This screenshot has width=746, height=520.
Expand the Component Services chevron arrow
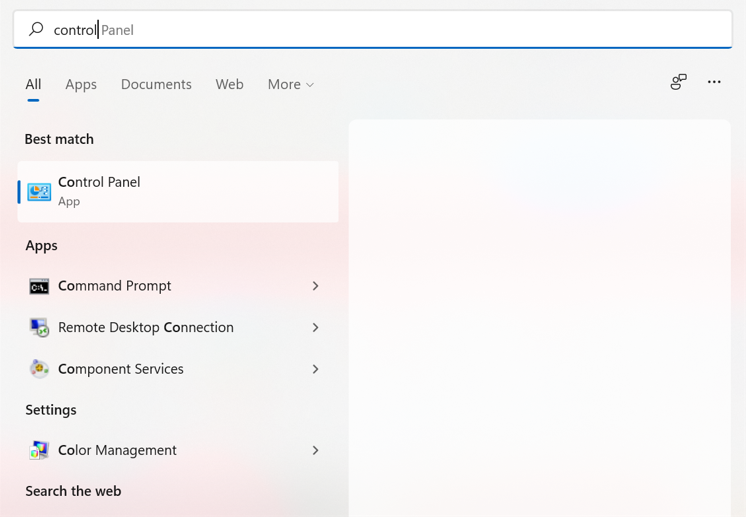315,369
